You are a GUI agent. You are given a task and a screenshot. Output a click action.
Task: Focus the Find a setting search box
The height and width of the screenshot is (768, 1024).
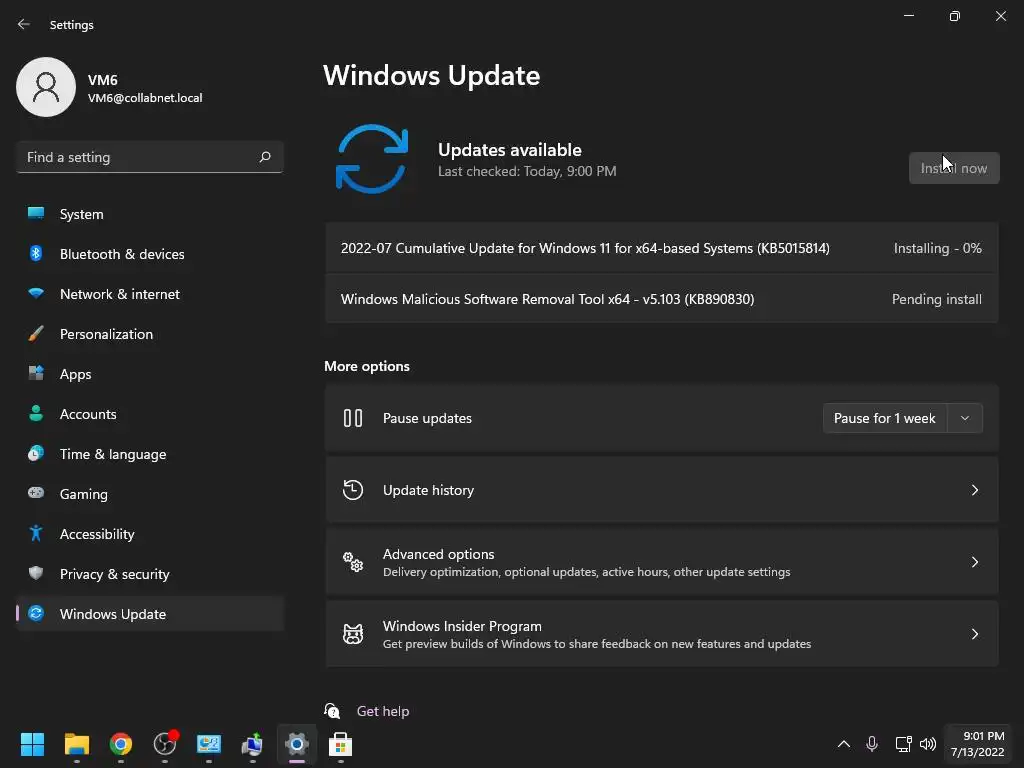(x=150, y=157)
